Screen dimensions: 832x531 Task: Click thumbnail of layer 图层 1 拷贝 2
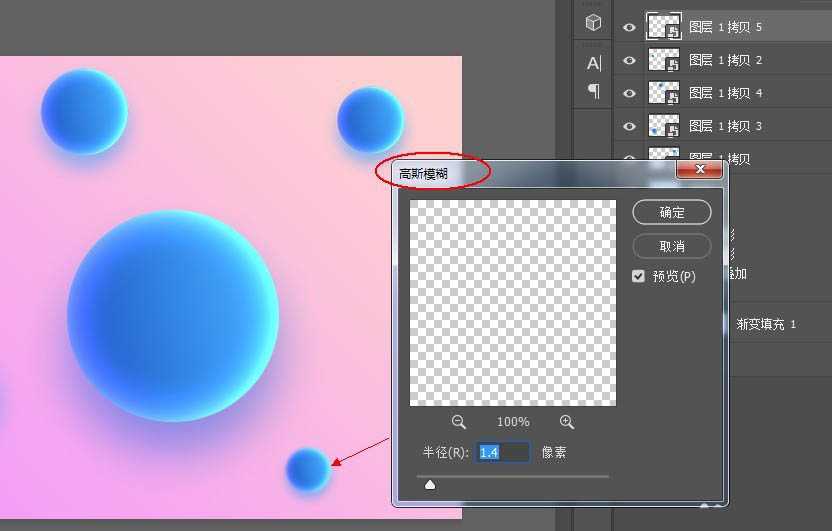[x=664, y=60]
